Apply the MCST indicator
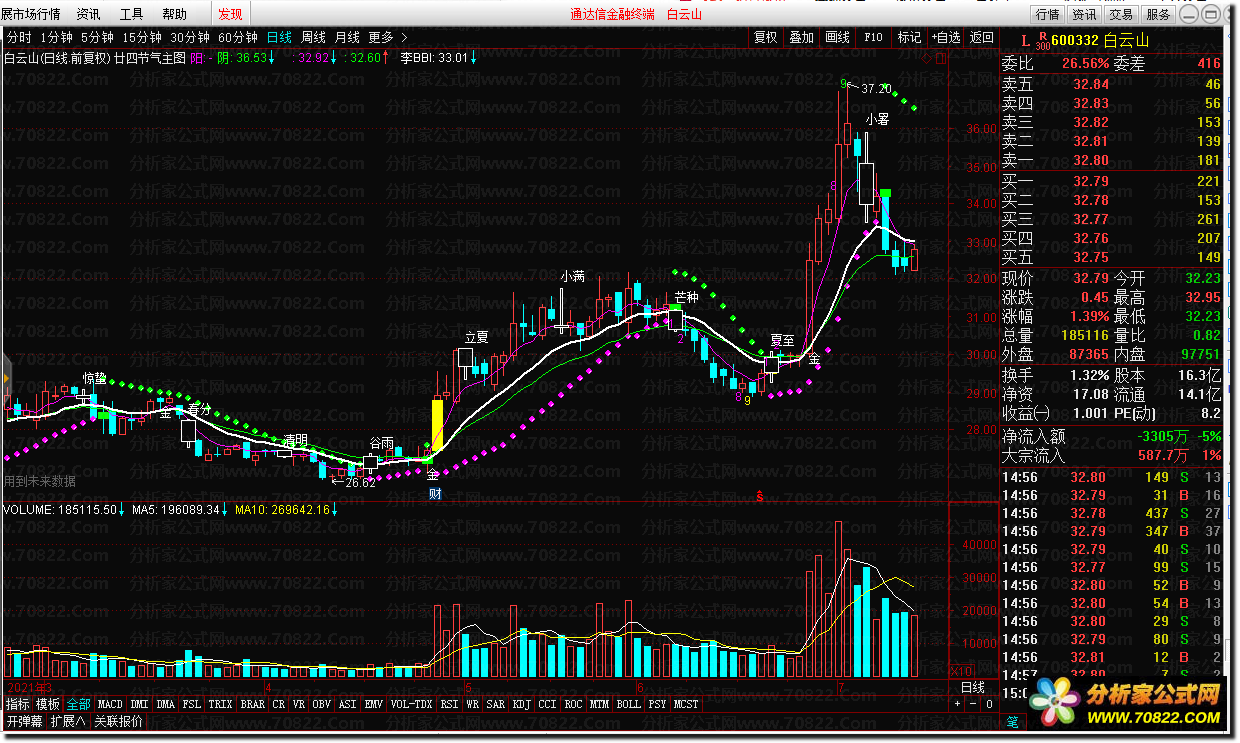The width and height of the screenshot is (1240, 743). [x=687, y=704]
